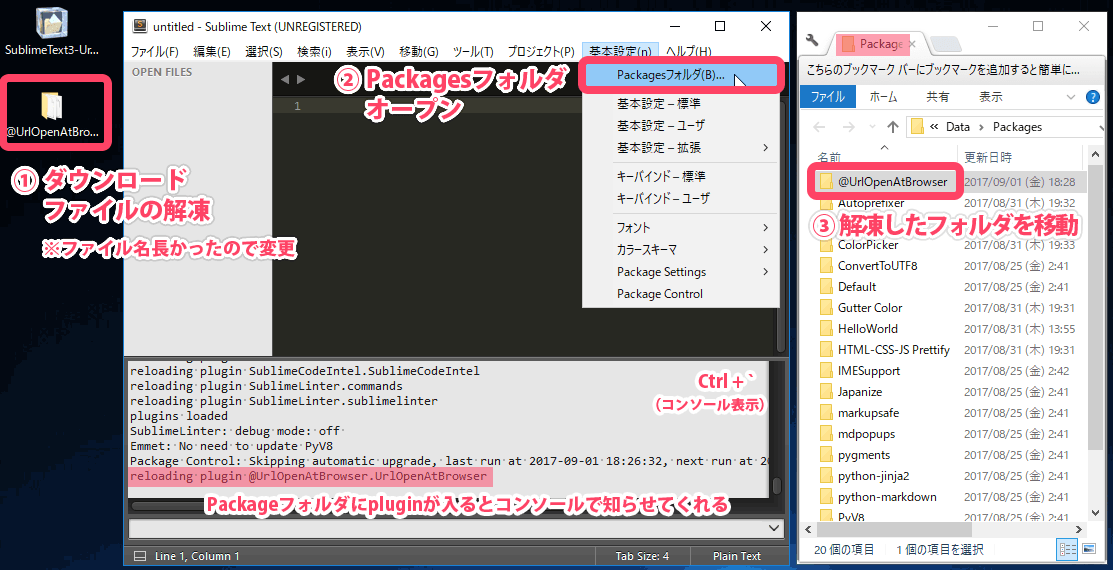Open the ホーム tab in Explorer ribbon
The height and width of the screenshot is (570, 1113).
[882, 97]
